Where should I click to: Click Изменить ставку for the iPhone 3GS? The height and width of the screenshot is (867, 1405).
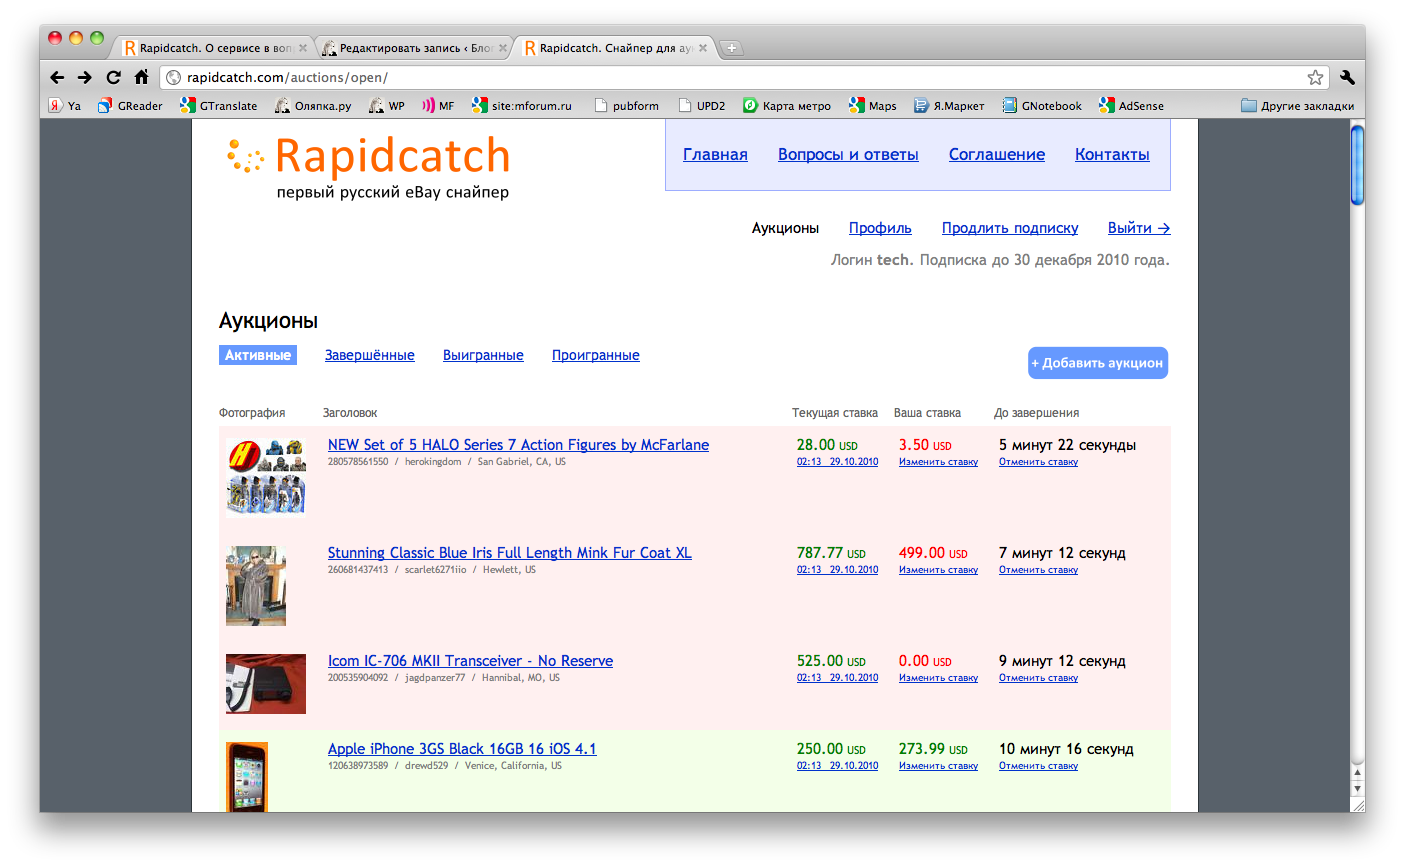tap(938, 766)
